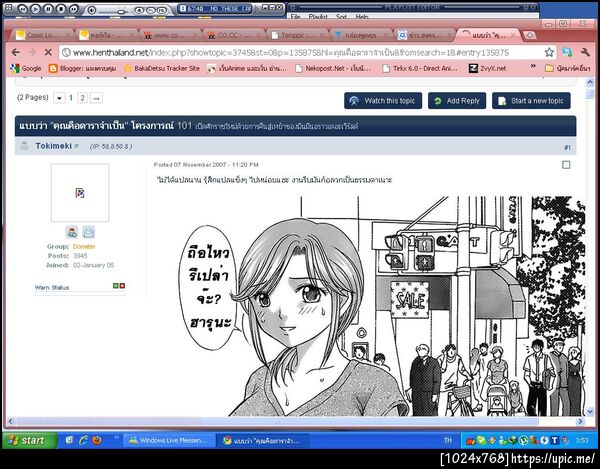Click the post number #1 link
The width and height of the screenshot is (600, 469).
tap(567, 147)
